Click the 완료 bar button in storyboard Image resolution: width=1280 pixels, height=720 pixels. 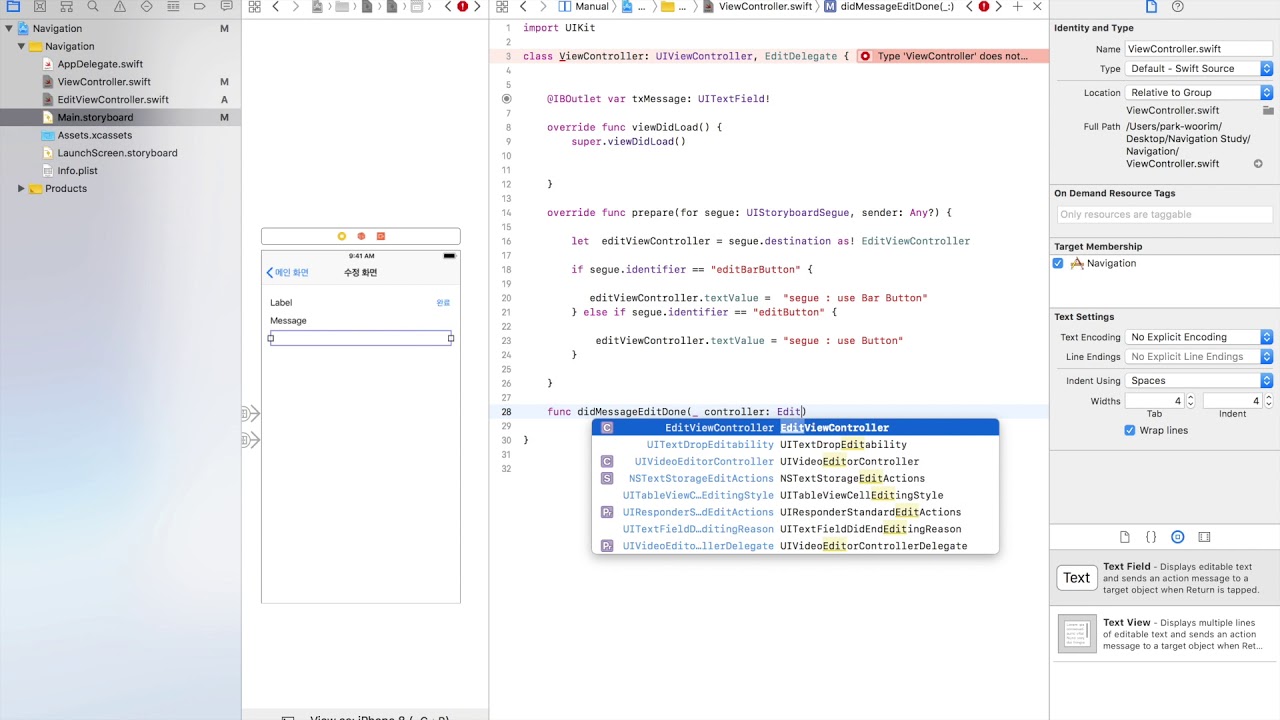click(x=443, y=302)
